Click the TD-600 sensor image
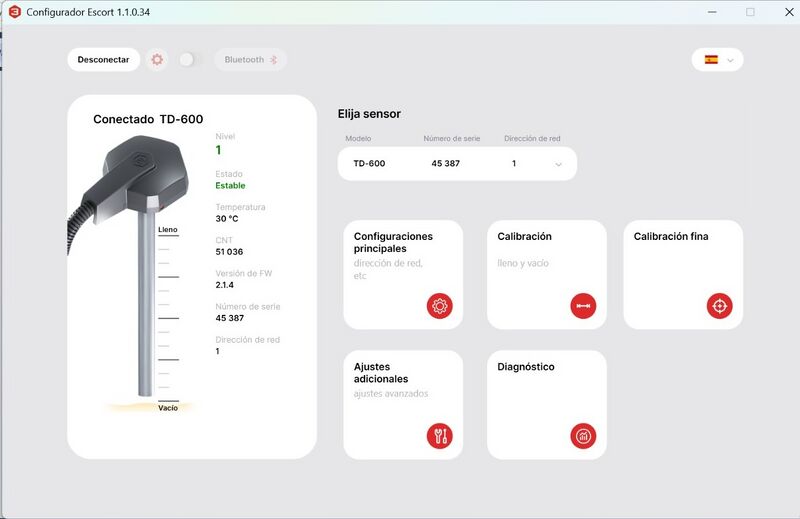Viewport: 800px width, 519px height. tap(130, 265)
